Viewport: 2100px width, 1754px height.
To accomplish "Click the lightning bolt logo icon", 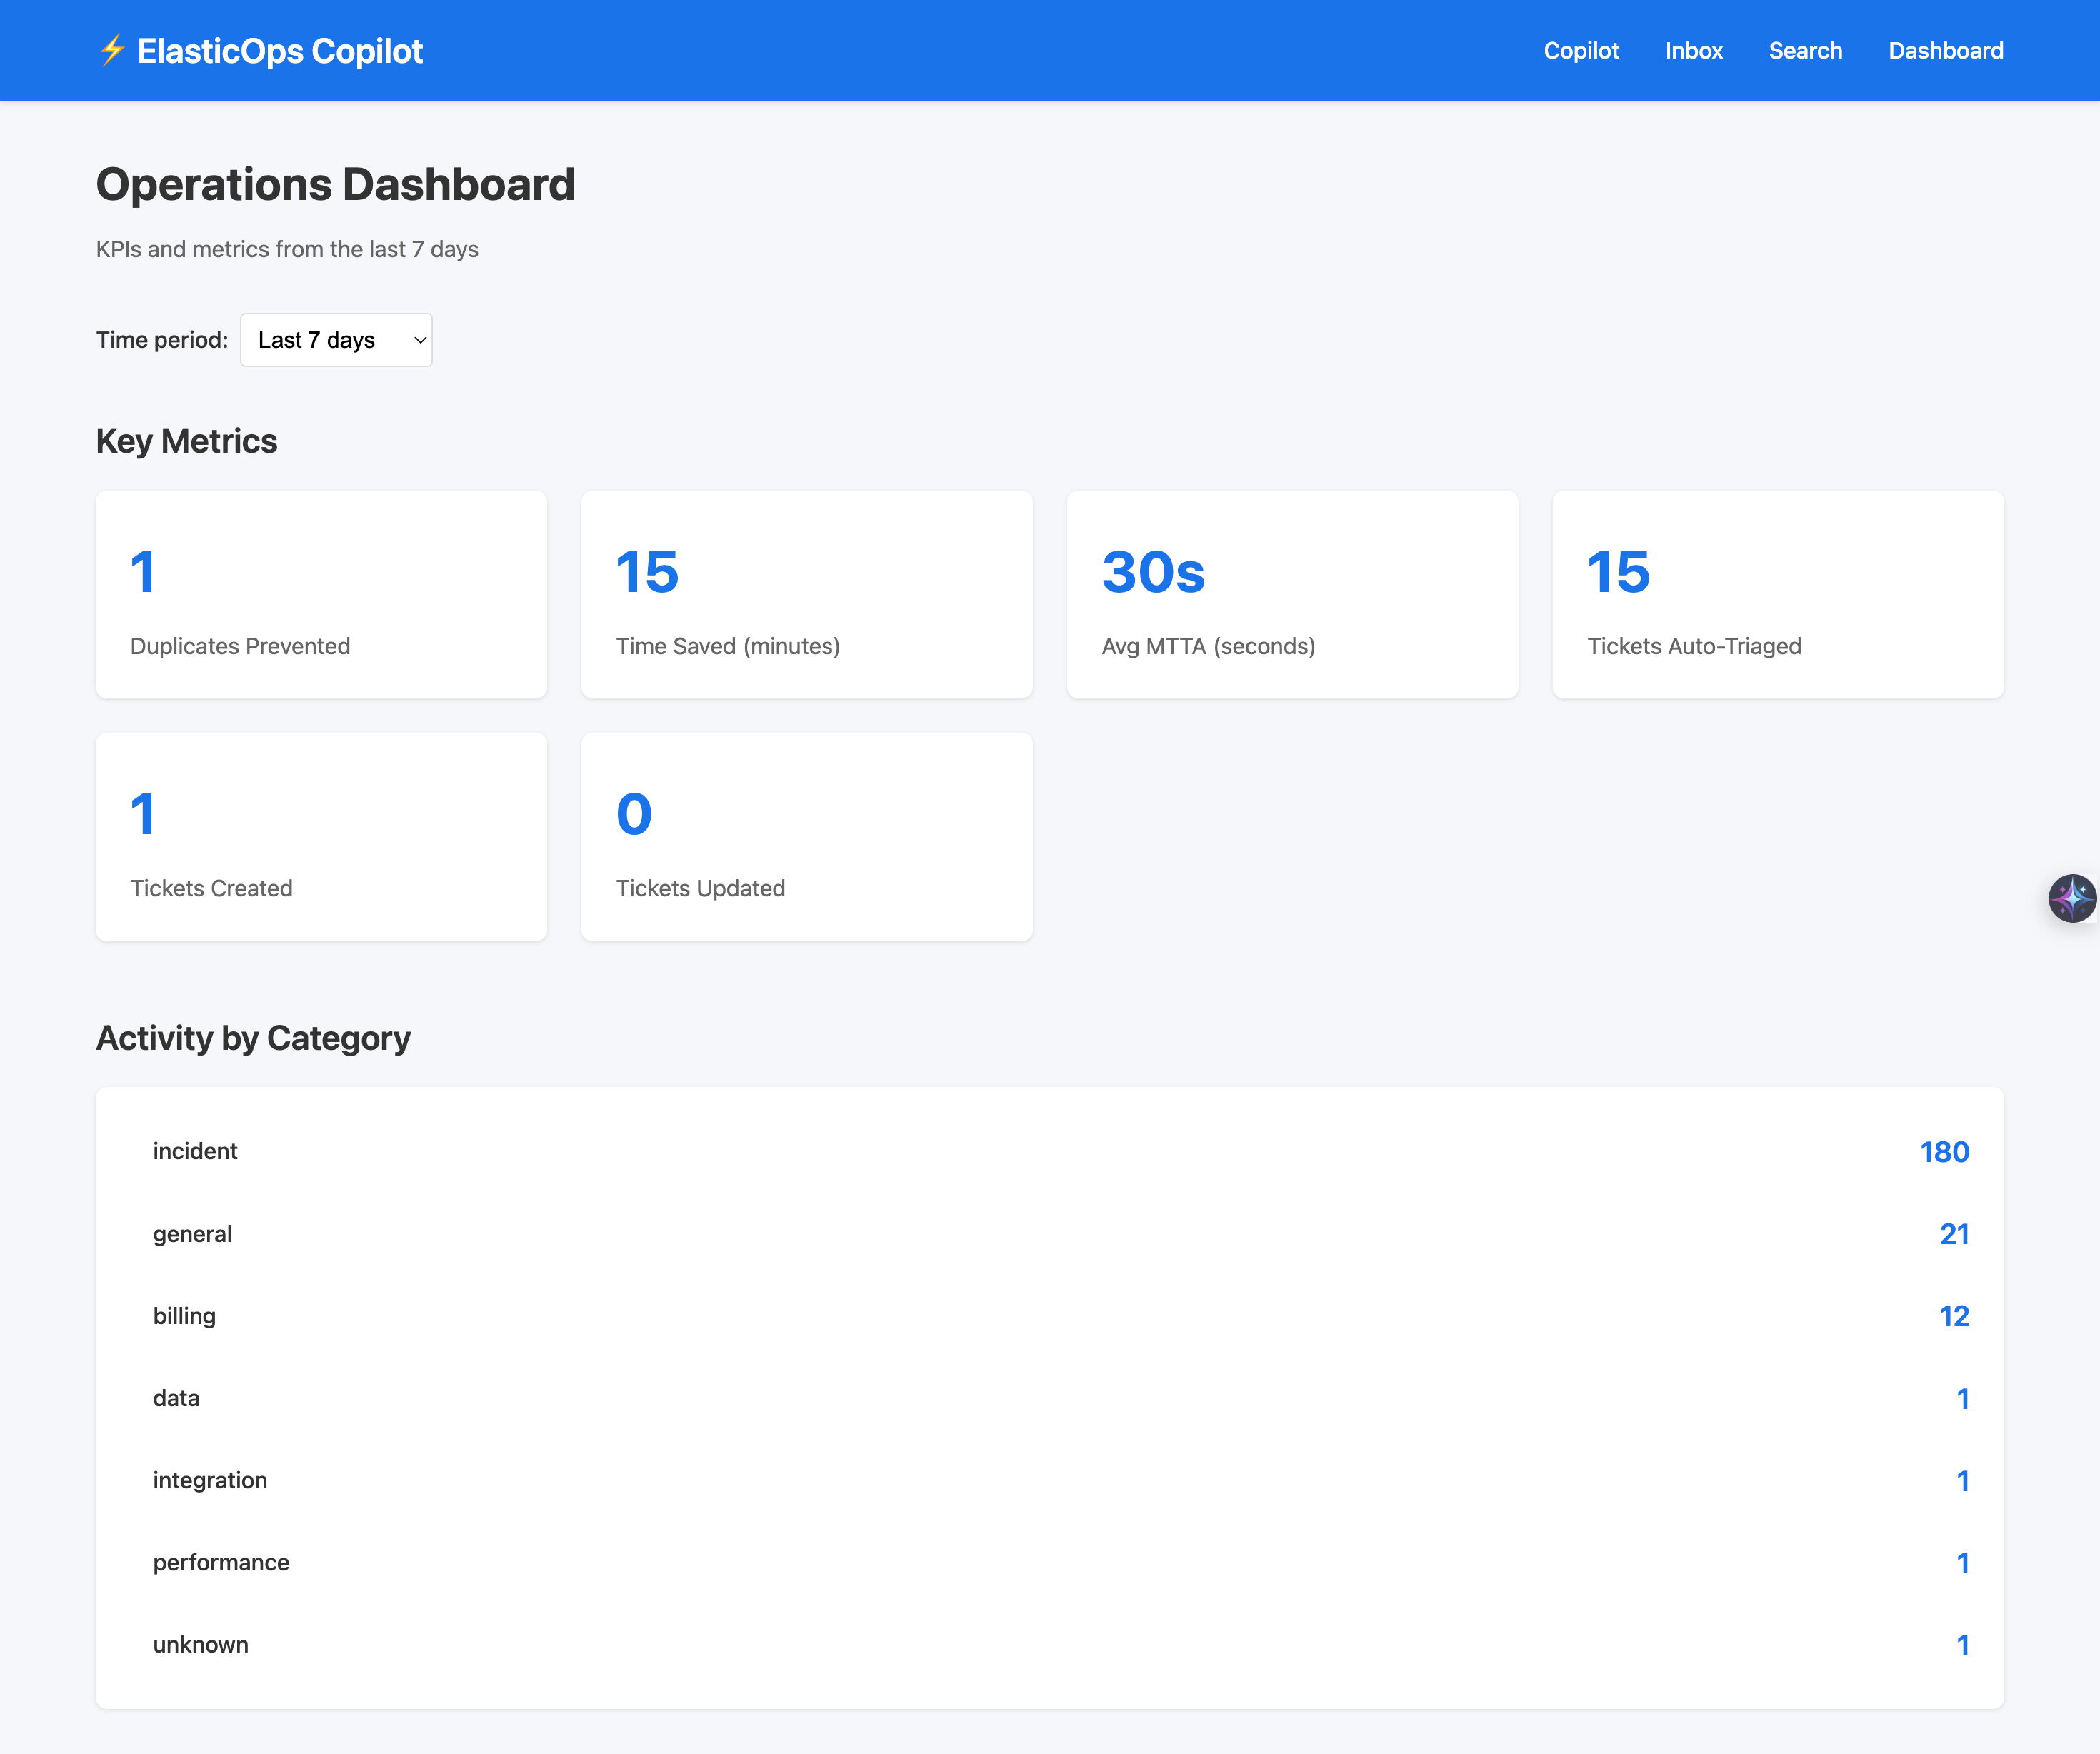I will (112, 50).
